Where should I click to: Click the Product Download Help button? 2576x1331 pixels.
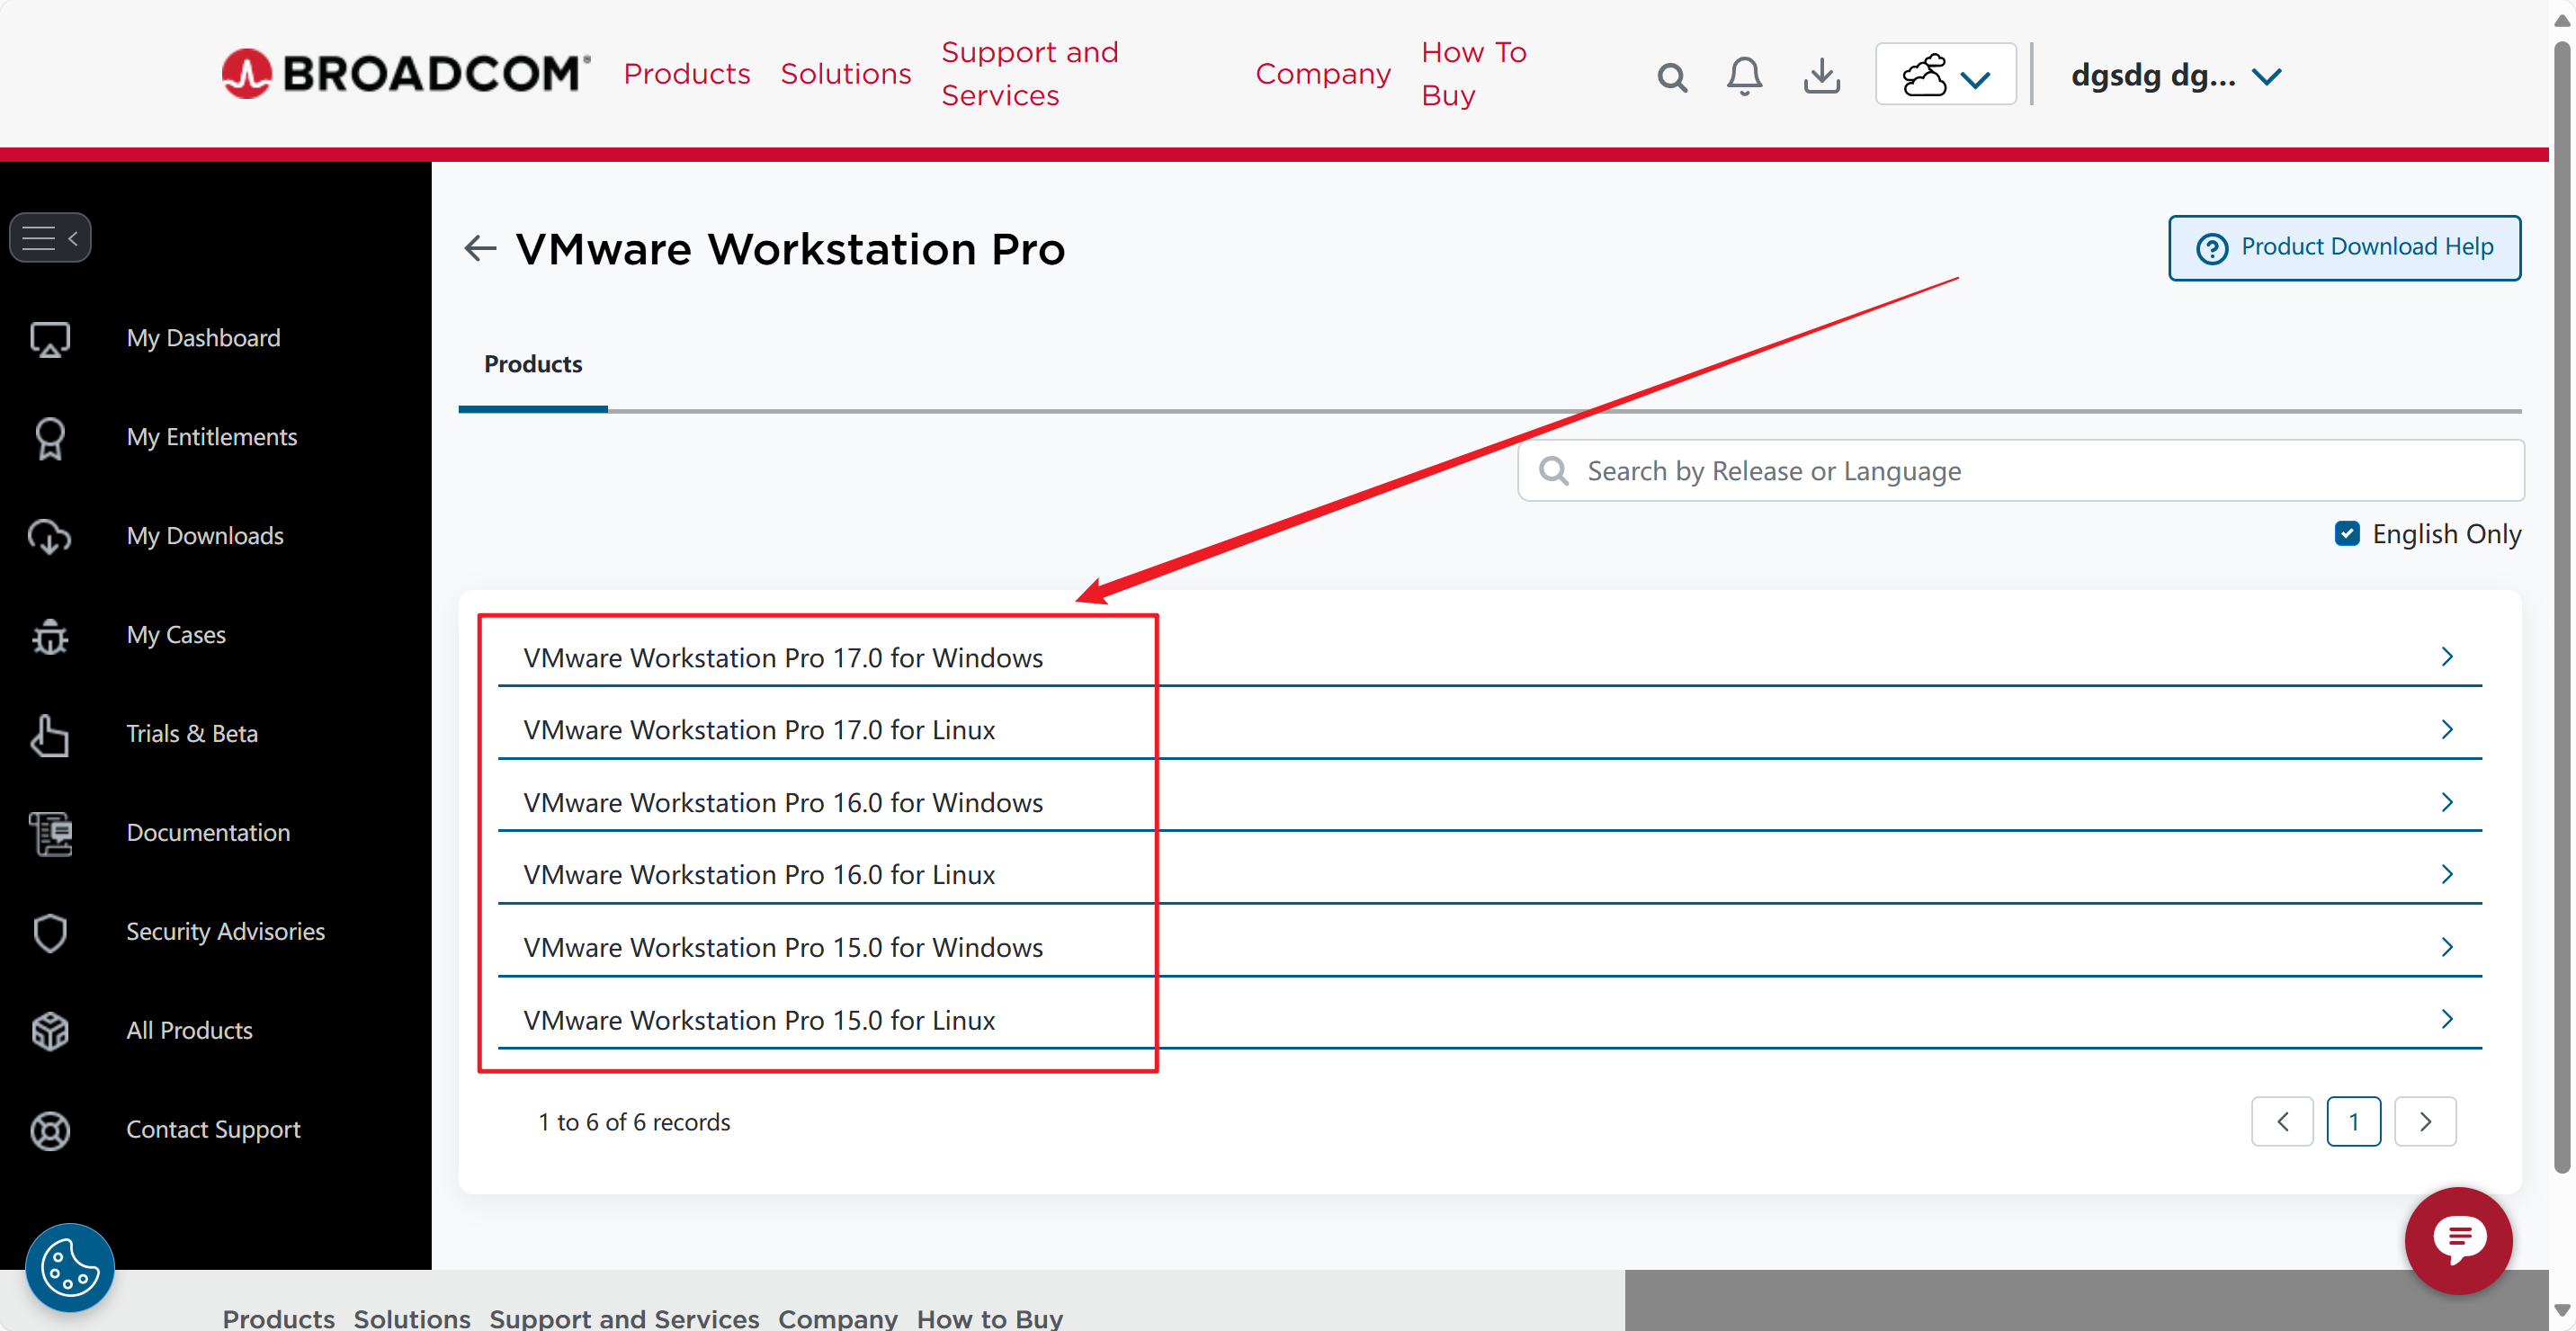pos(2343,247)
